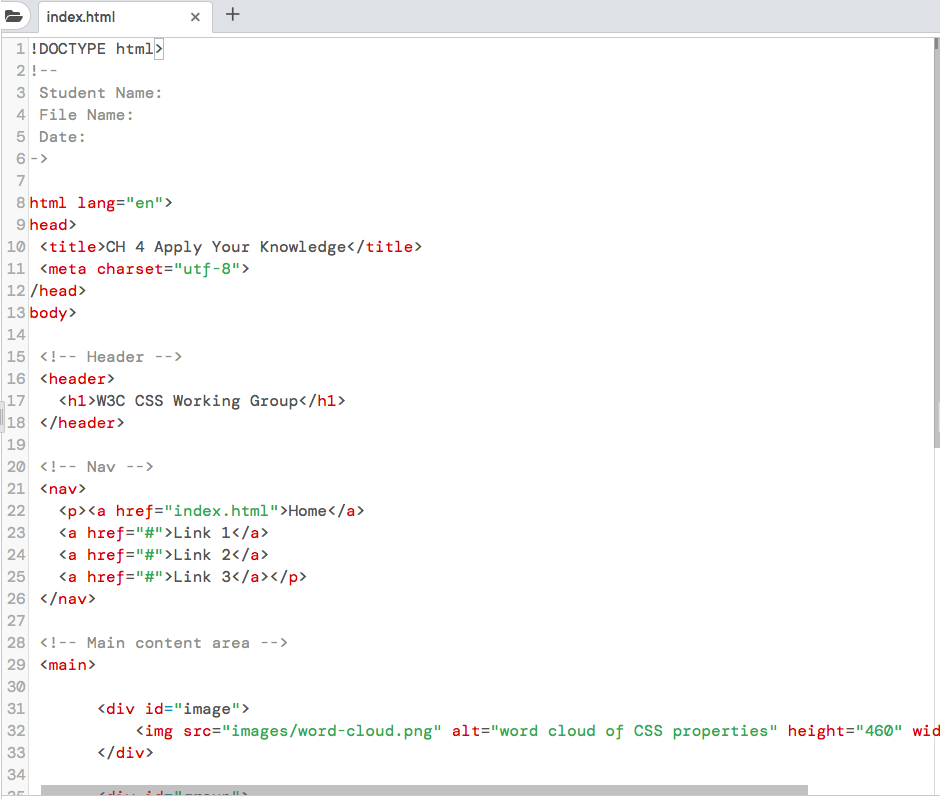This screenshot has height=799, width=940.
Task: Click the Link 1 anchor text
Action: 199,532
